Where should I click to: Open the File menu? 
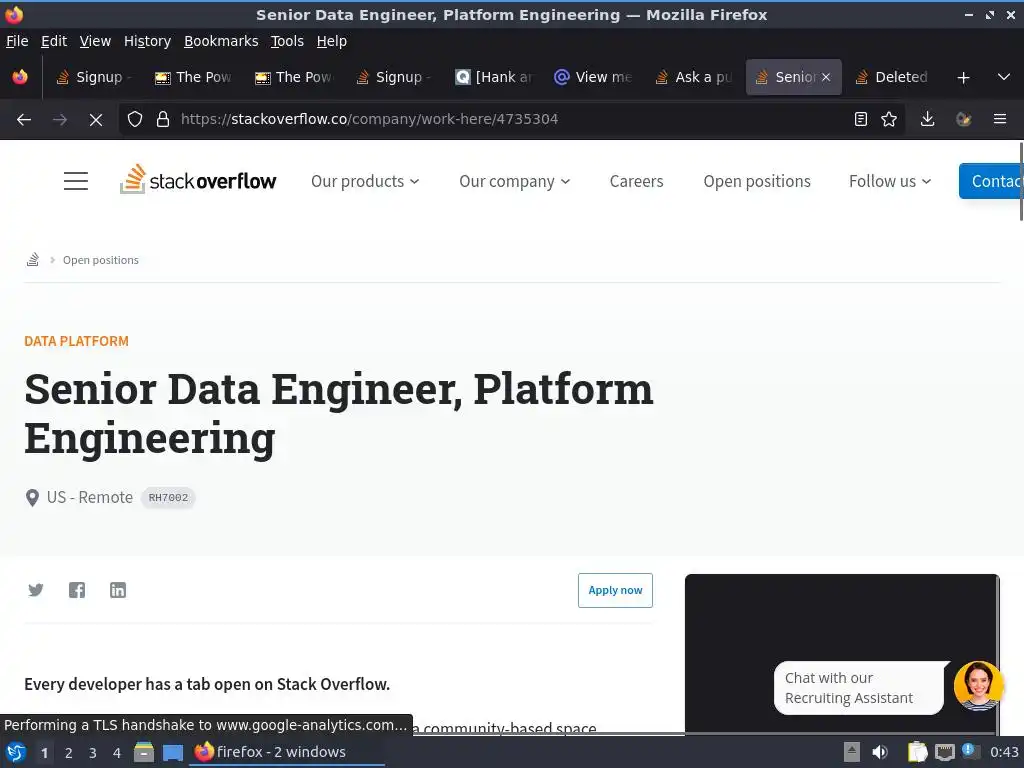pyautogui.click(x=17, y=41)
